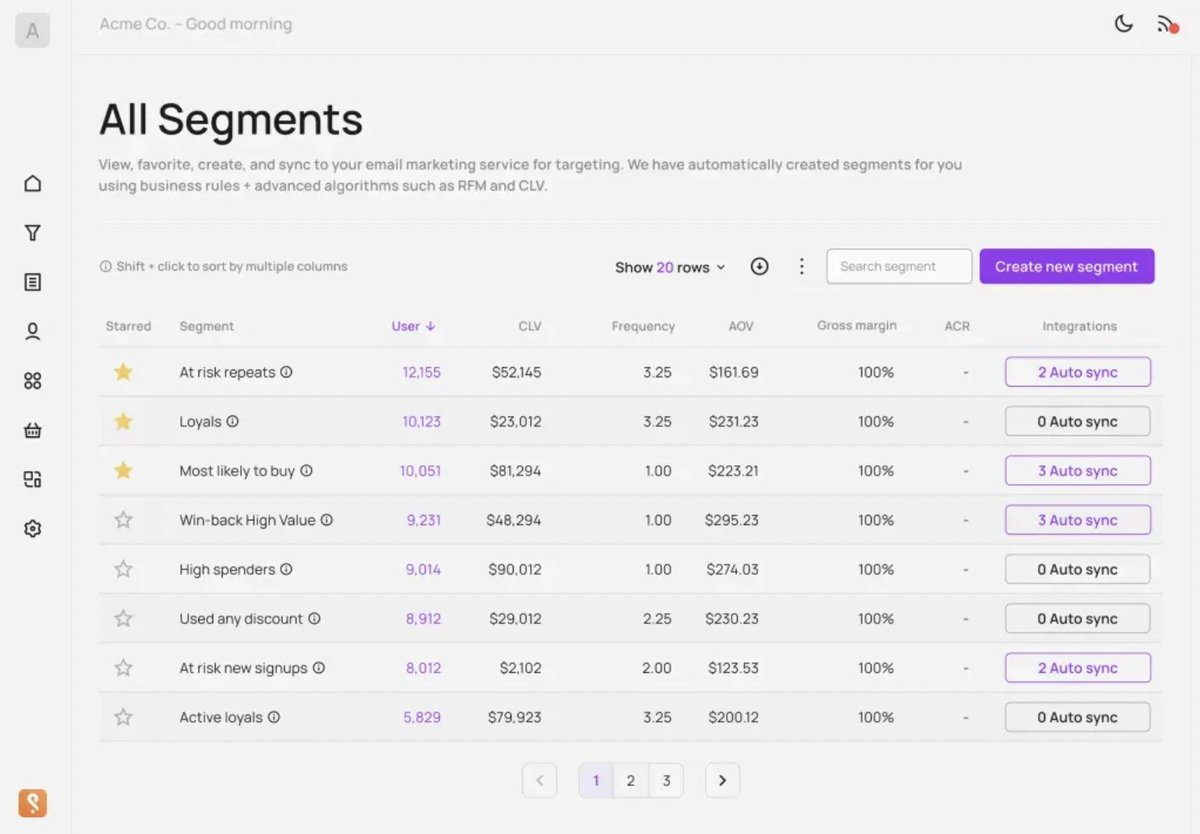Sort by the Gross margin column header
The image size is (1200, 834).
(x=857, y=326)
